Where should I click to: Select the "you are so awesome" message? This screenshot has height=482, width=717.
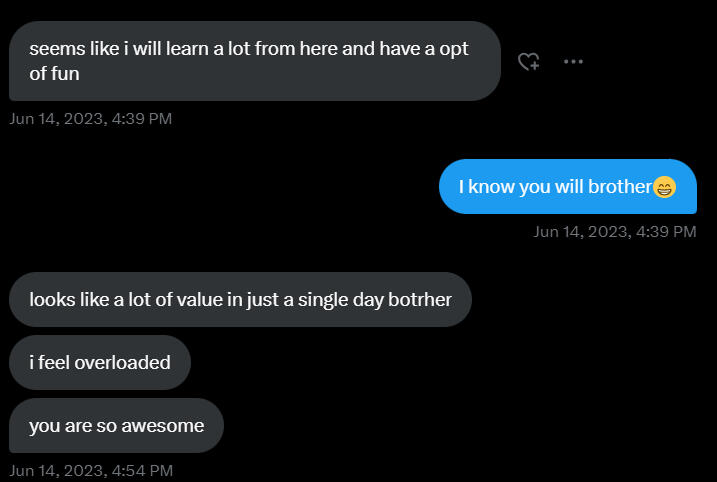[x=116, y=426]
